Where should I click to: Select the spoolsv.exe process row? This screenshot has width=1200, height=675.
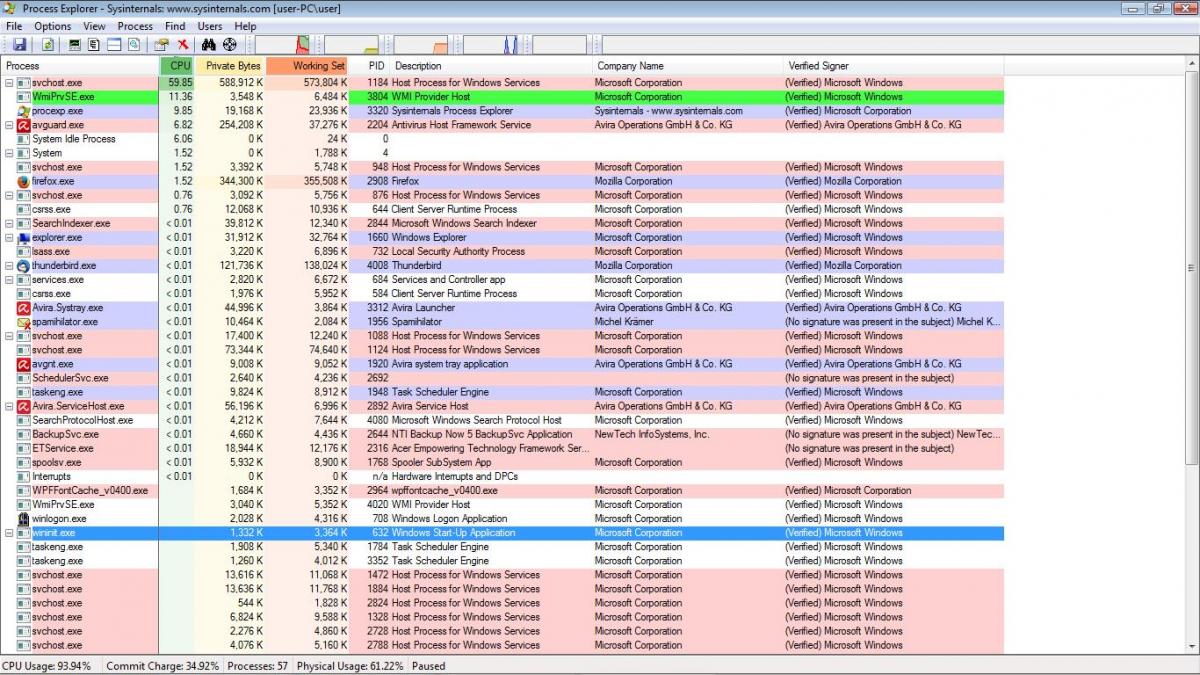point(502,463)
